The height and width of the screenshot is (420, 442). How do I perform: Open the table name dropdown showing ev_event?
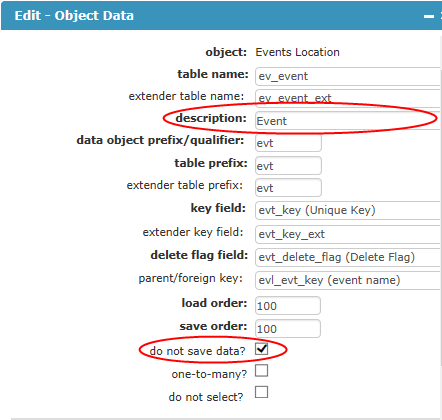tap(348, 76)
